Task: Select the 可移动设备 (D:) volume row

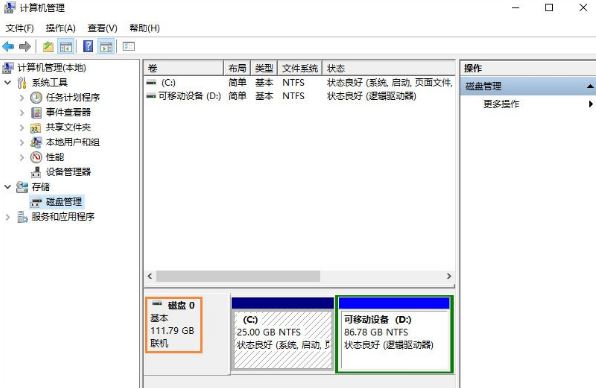Action: pyautogui.click(x=300, y=96)
